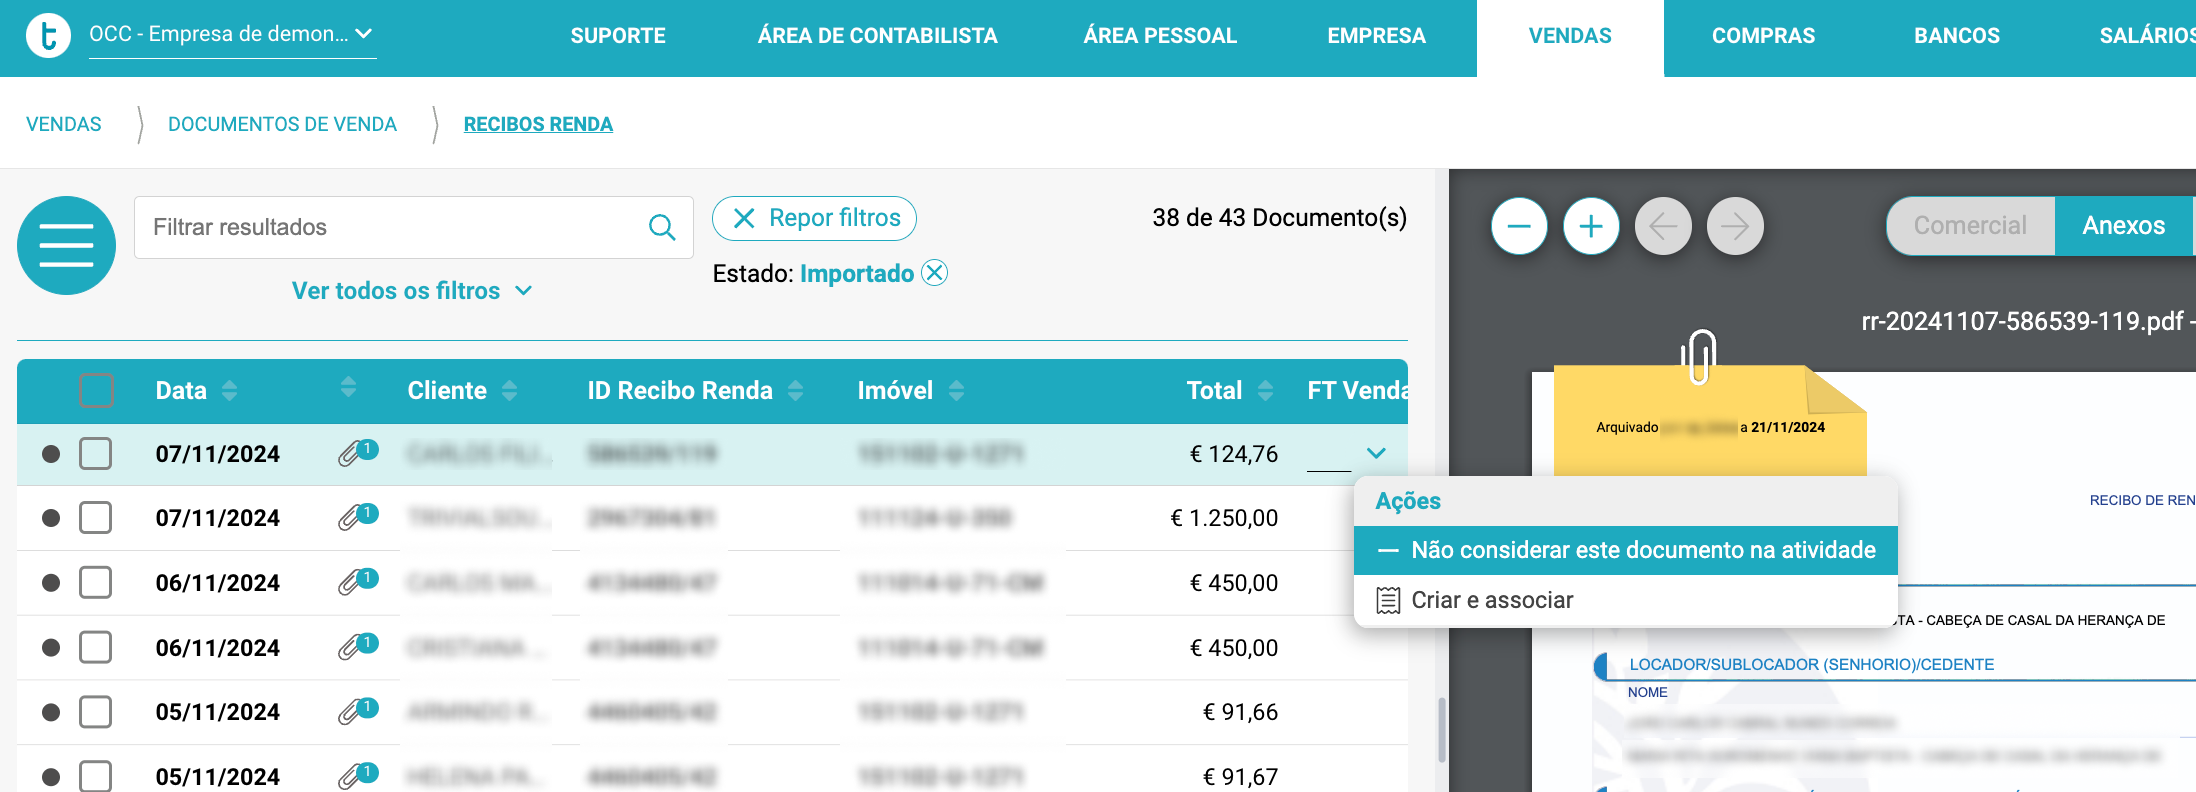Open FT Venda dropdown chevron in first row
The image size is (2196, 792).
(1376, 453)
